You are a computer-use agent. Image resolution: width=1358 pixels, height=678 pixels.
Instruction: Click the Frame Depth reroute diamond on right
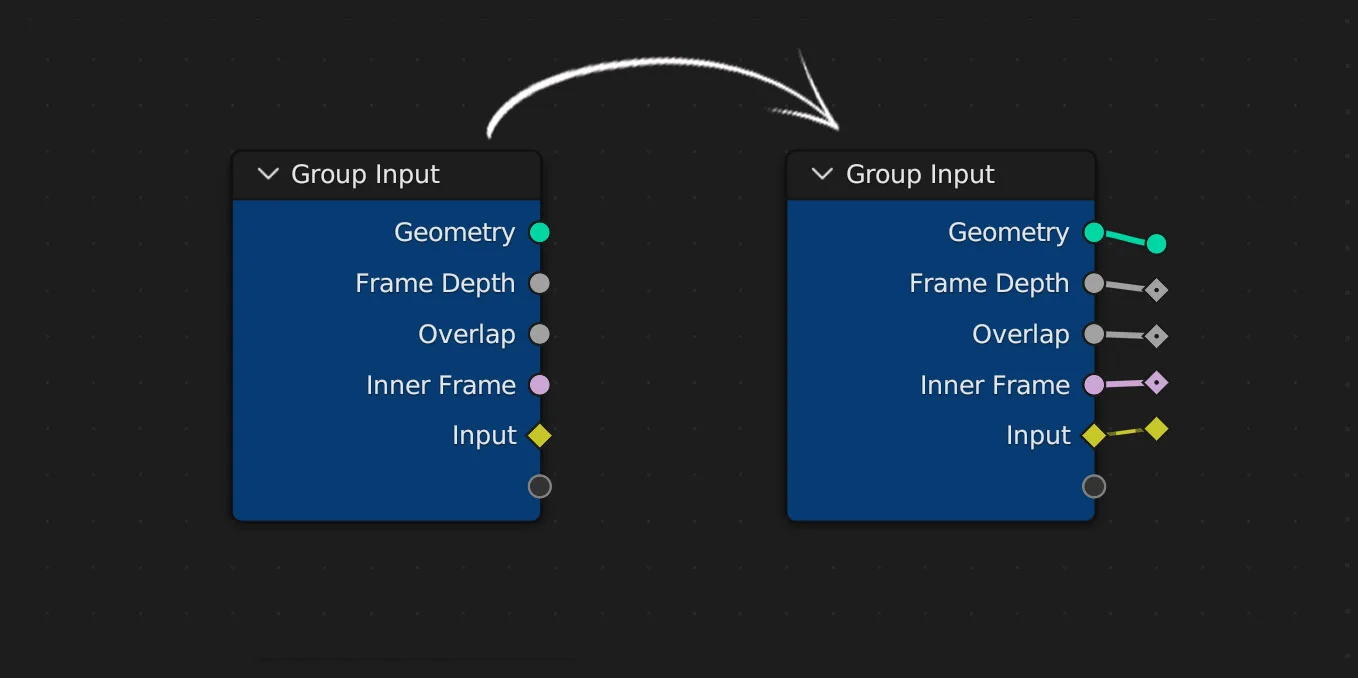coord(1156,289)
